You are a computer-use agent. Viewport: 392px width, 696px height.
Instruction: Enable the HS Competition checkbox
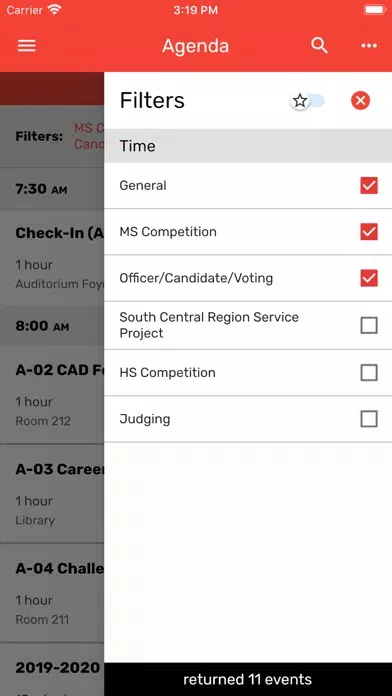pos(369,372)
